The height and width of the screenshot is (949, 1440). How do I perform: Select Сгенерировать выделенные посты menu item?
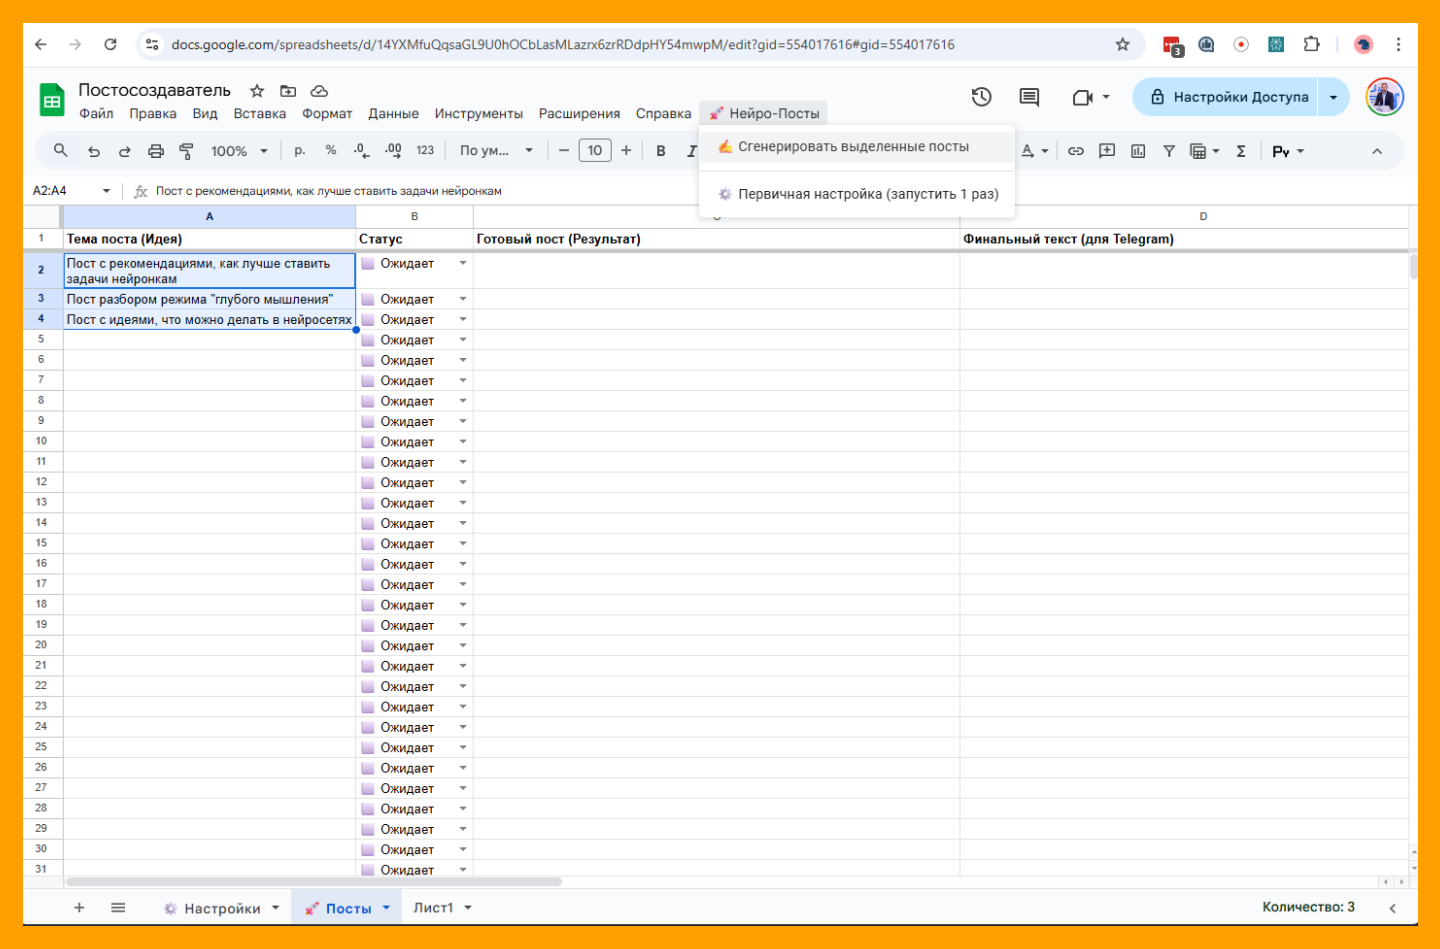point(853,147)
